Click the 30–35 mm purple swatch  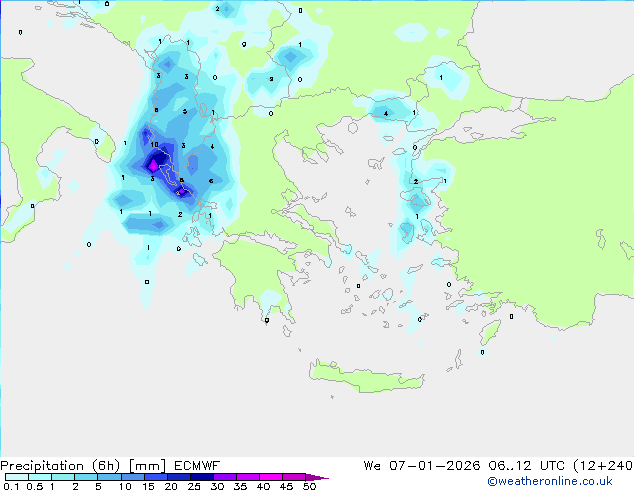point(224,477)
